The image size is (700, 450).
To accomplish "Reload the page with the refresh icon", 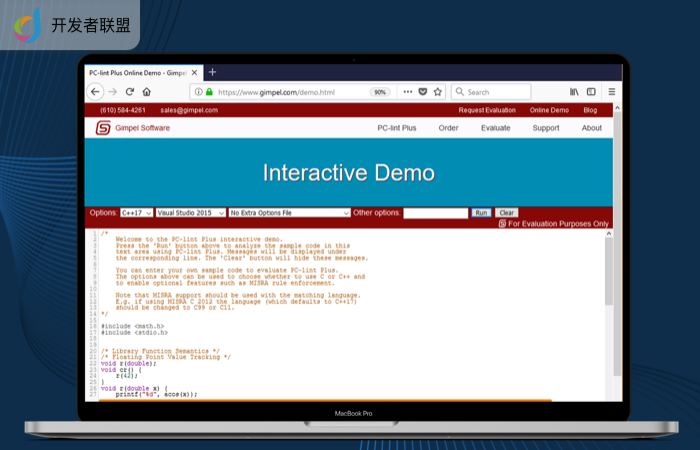I will pos(130,91).
